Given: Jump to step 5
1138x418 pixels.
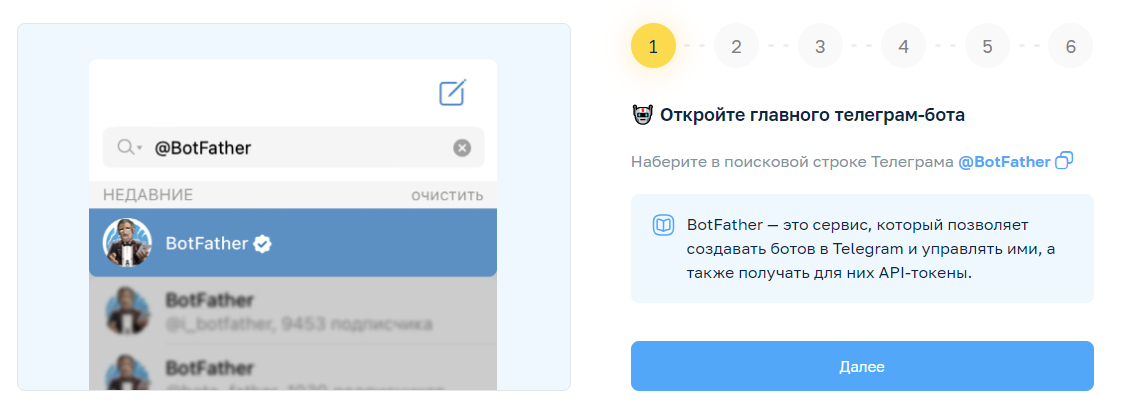Looking at the screenshot, I should pos(987,46).
